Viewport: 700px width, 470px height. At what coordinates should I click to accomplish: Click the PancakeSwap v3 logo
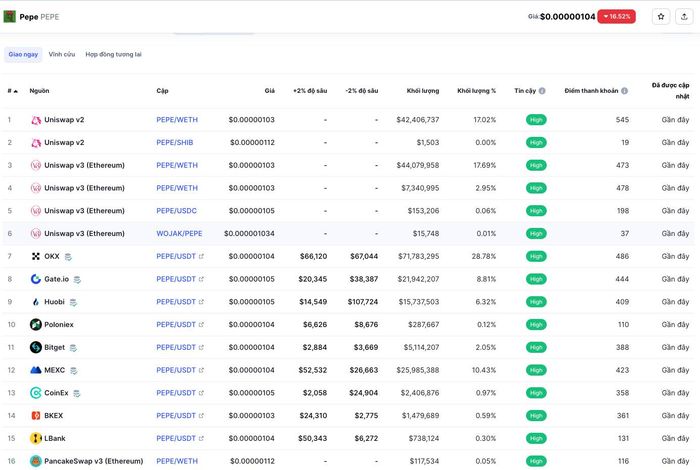(36, 461)
